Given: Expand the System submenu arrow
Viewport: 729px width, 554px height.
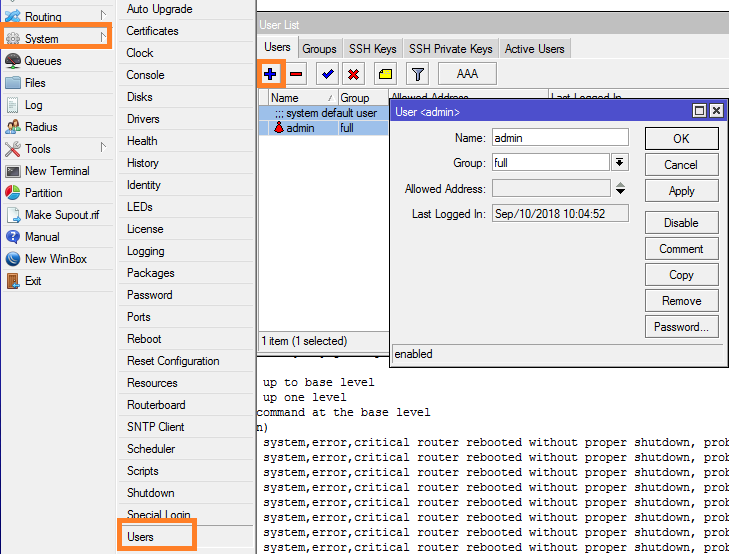Looking at the screenshot, I should [103, 37].
